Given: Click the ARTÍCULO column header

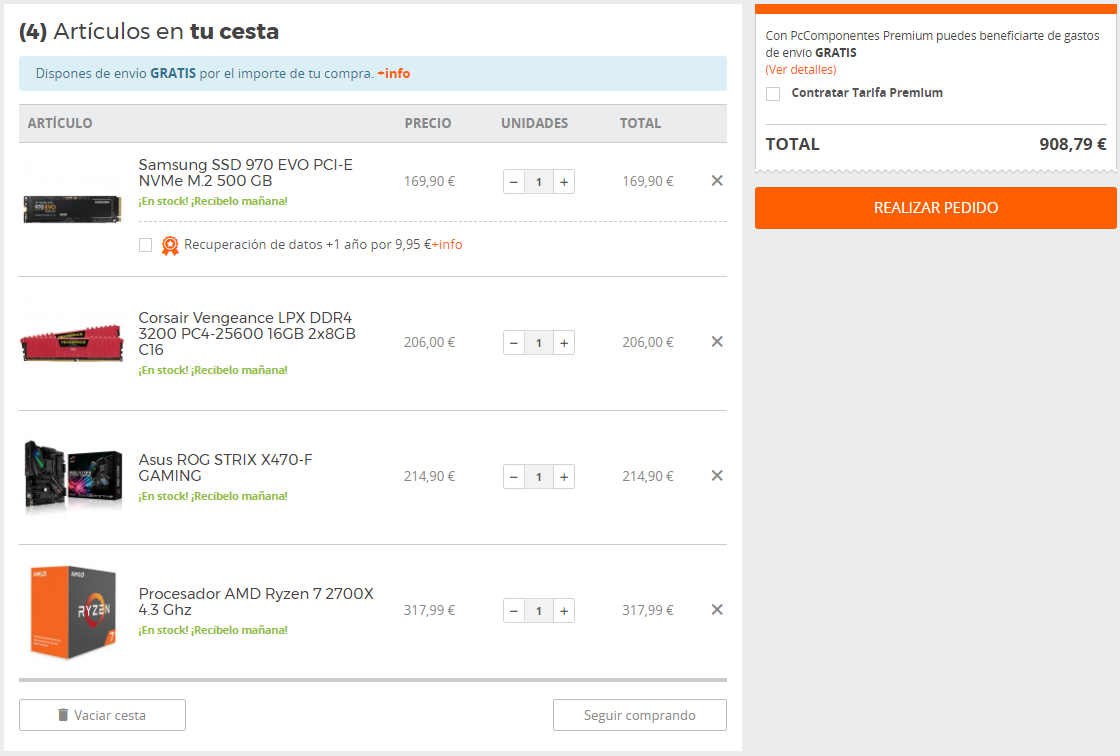Looking at the screenshot, I should (x=60, y=123).
